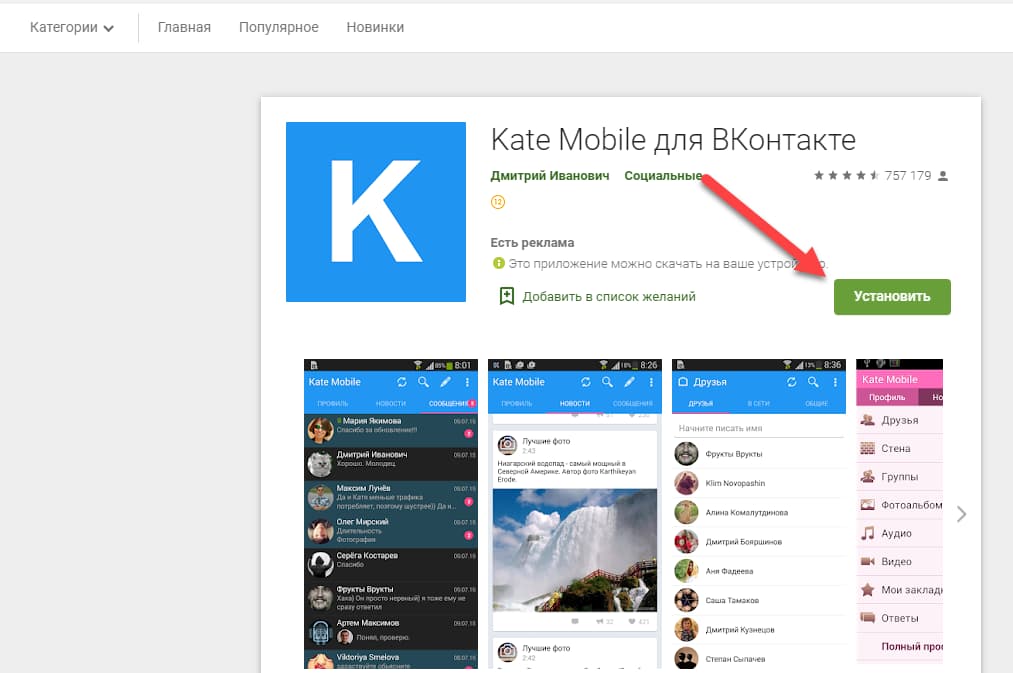Click the refresh icon in the second screenshot header
The image size is (1013, 673).
(x=586, y=382)
